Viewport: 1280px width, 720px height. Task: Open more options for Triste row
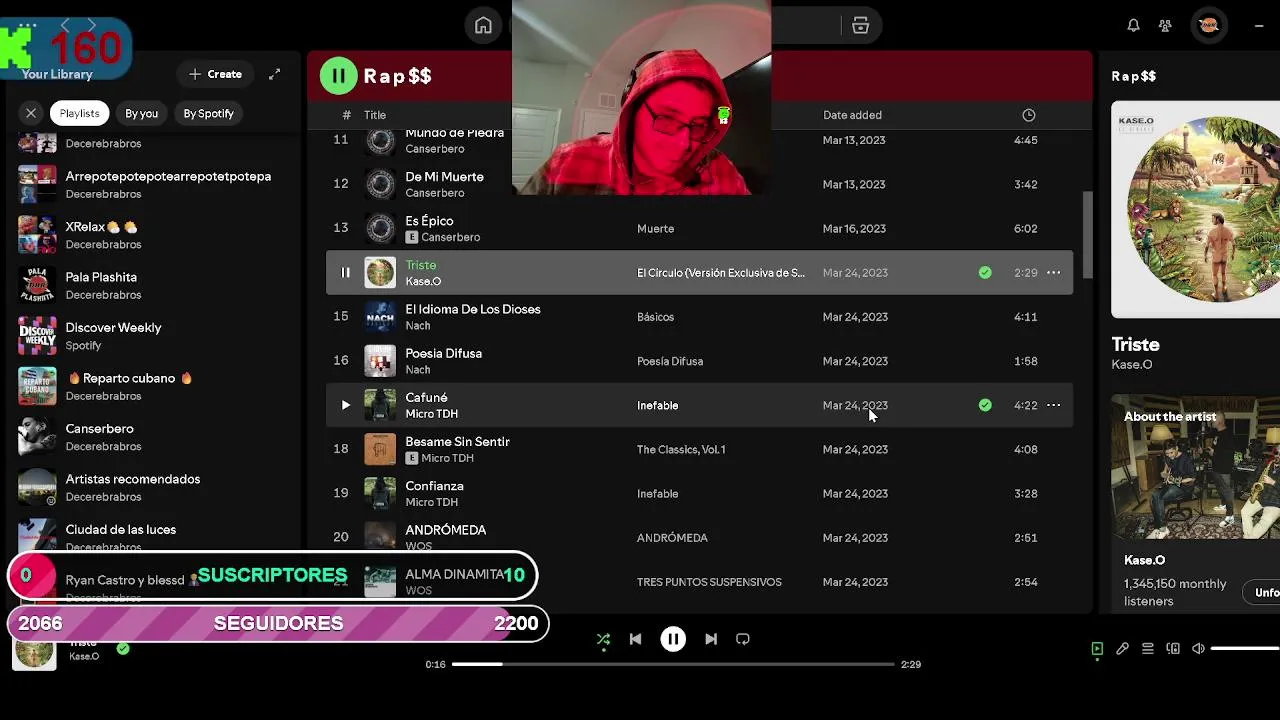1053,272
